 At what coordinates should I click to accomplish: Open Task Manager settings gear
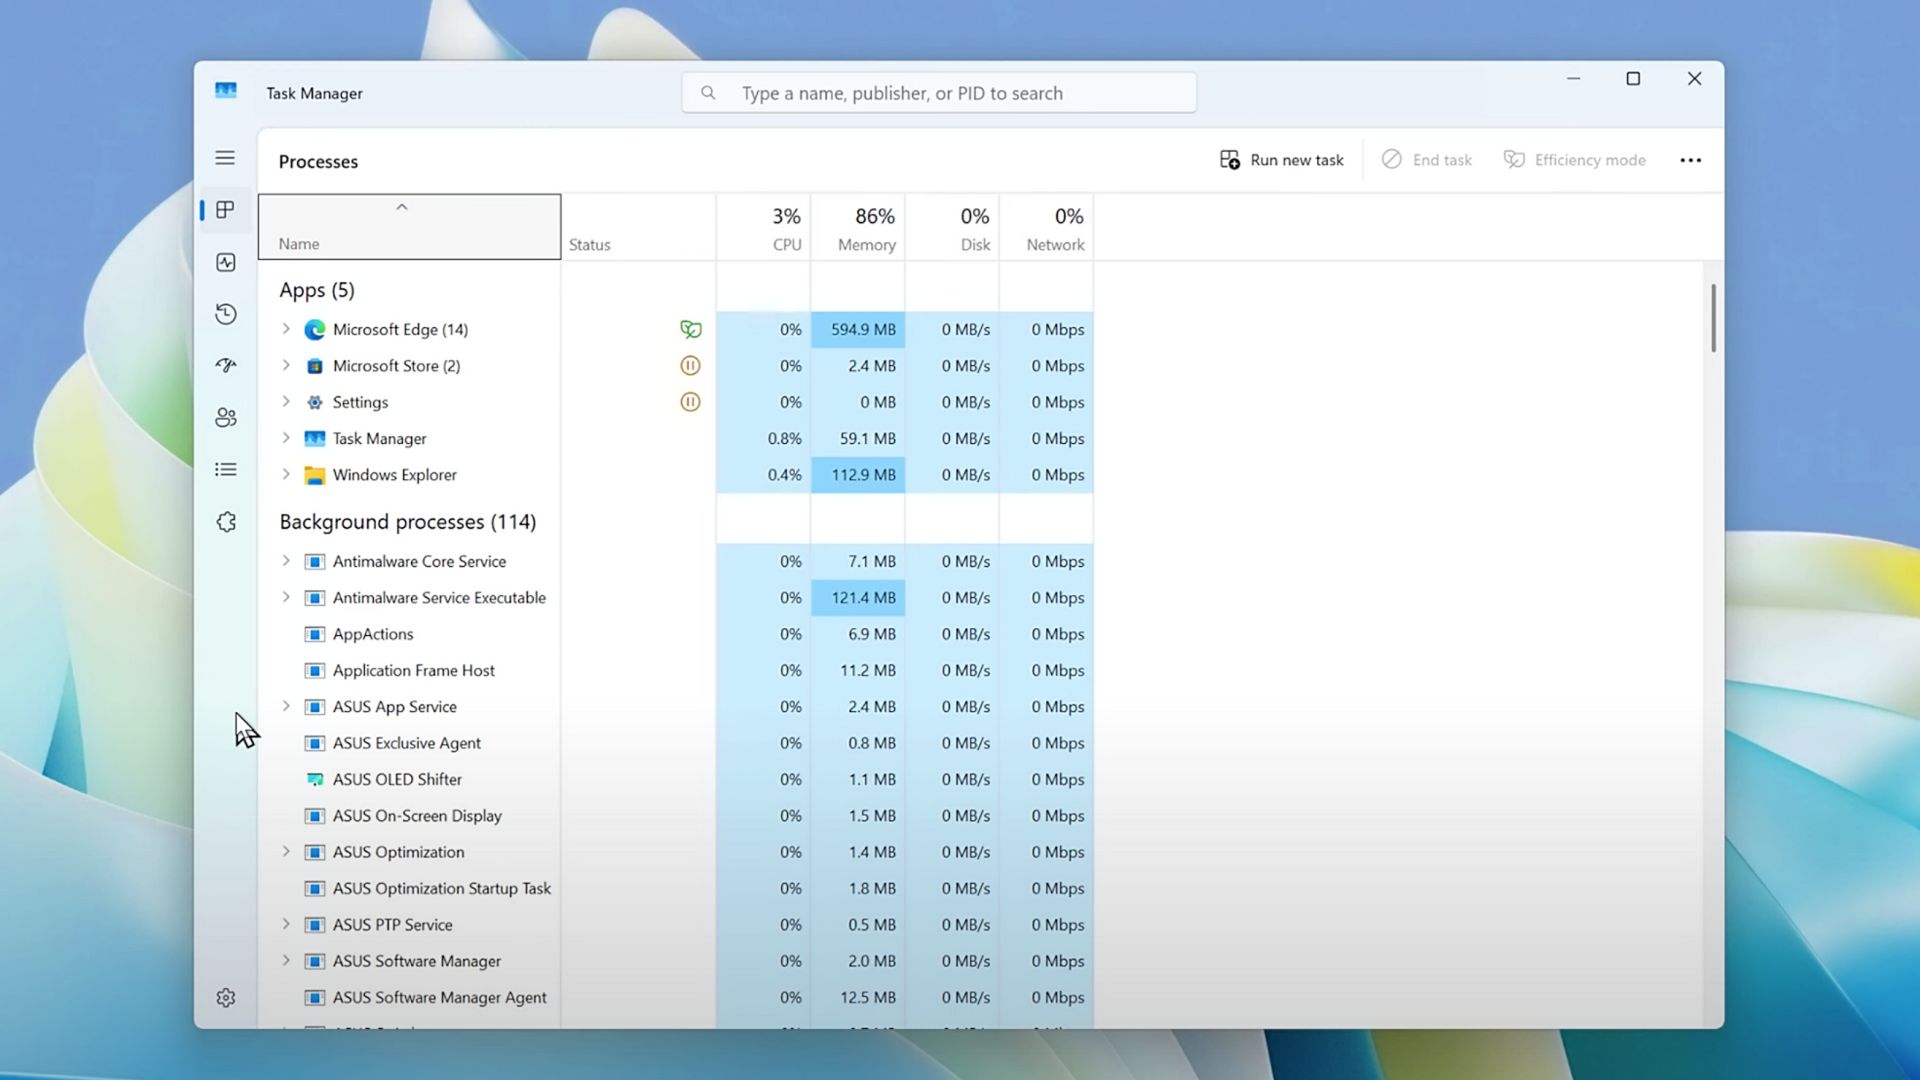click(225, 998)
